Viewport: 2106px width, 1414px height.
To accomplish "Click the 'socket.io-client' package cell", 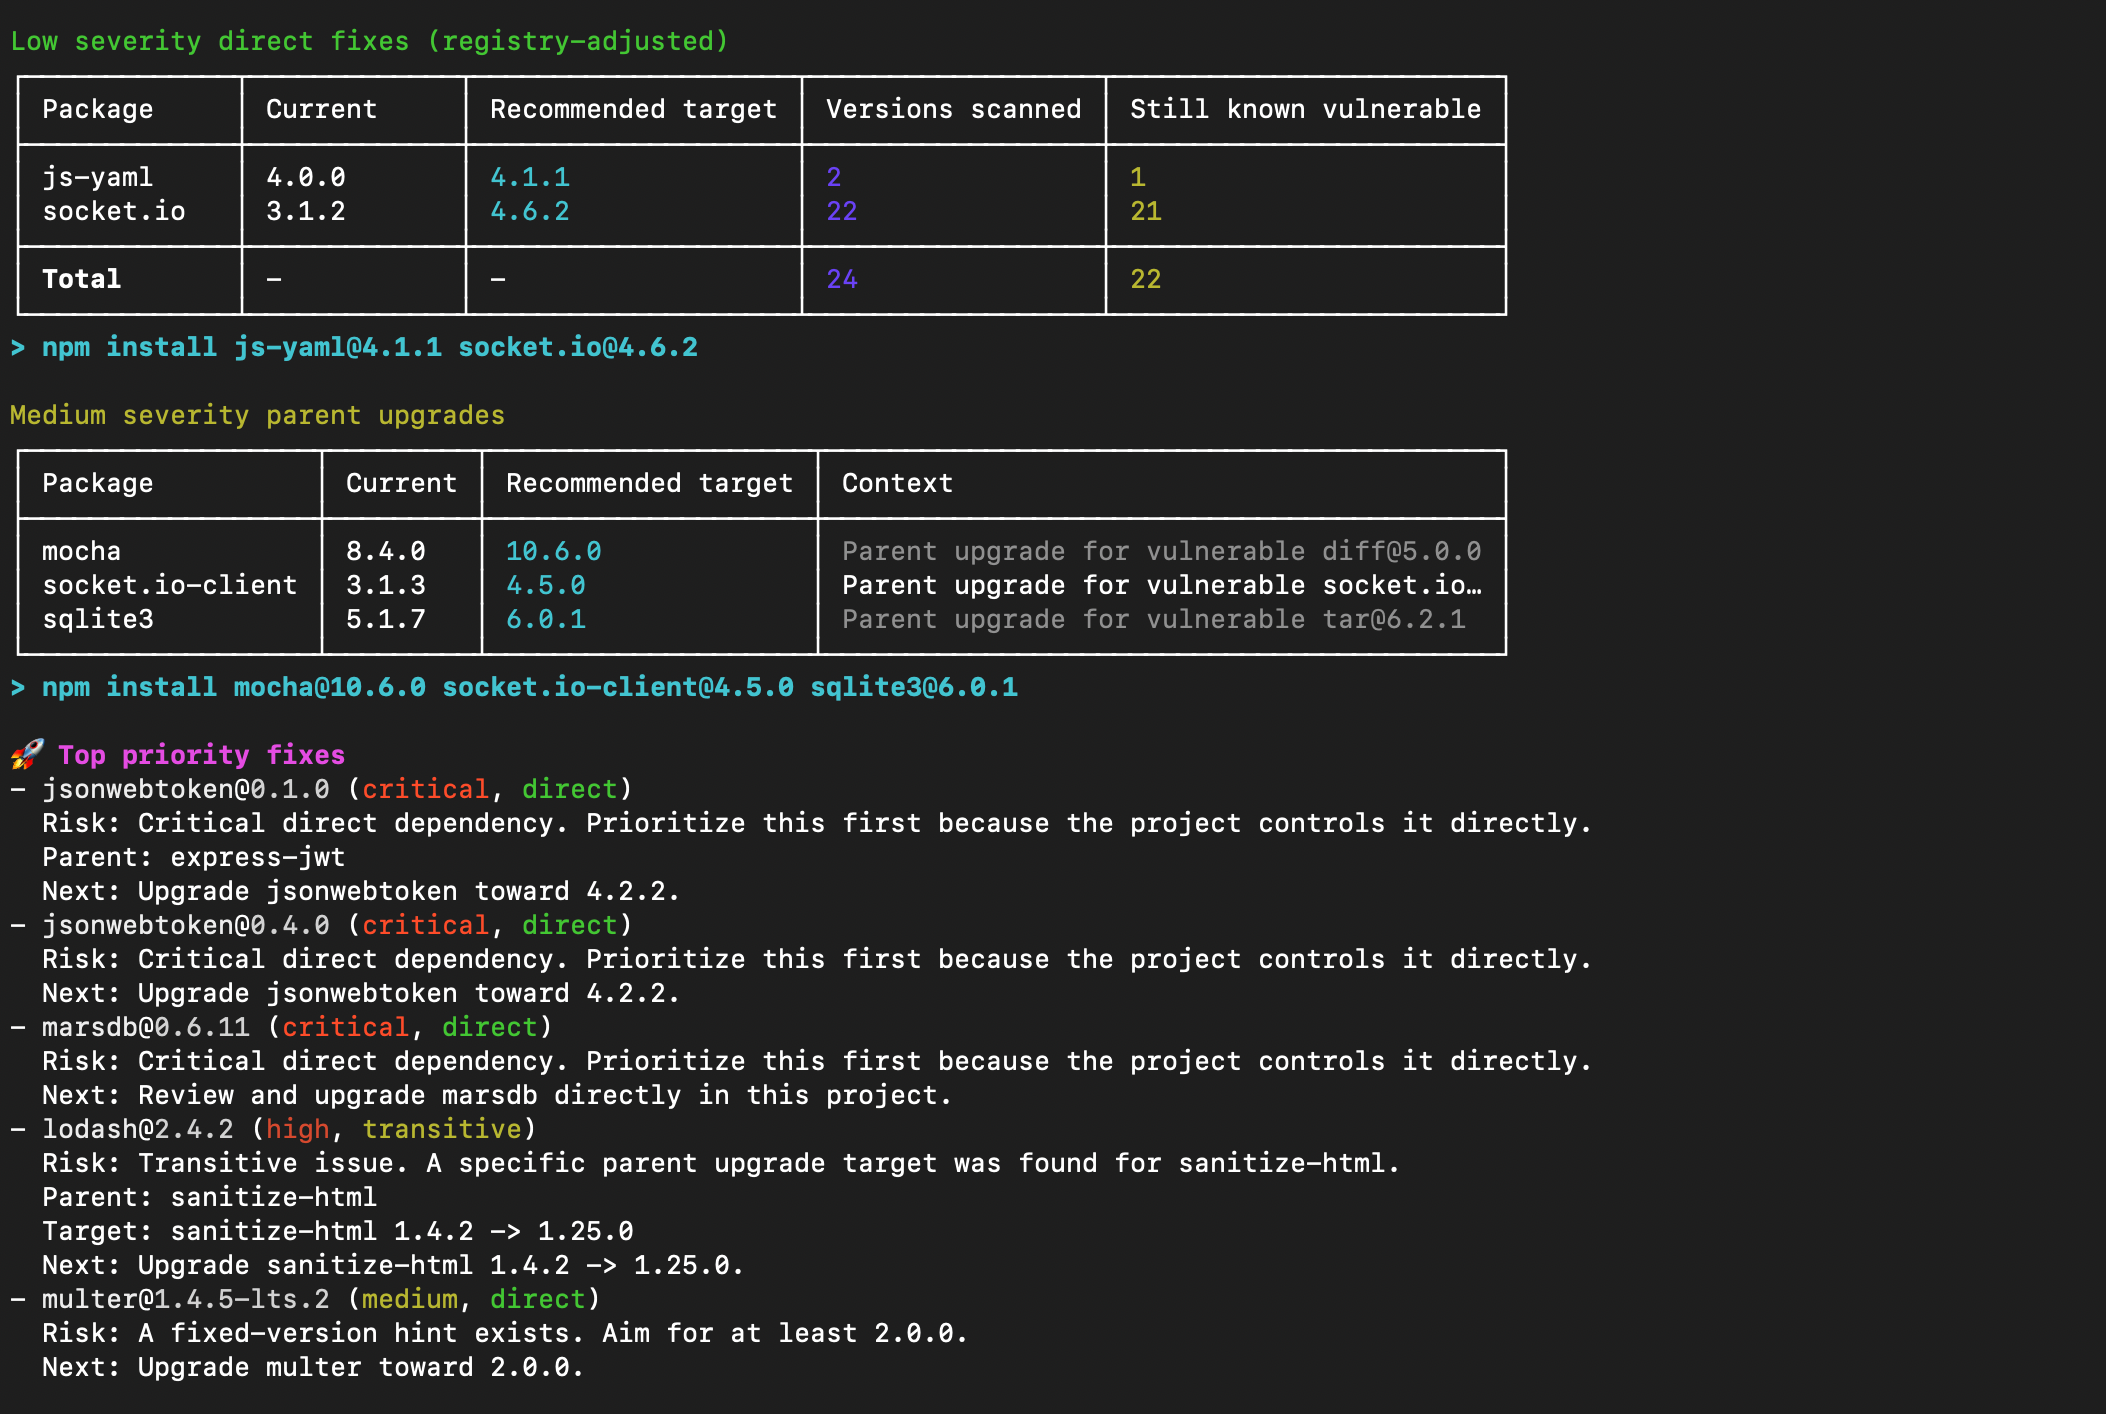I will [170, 585].
